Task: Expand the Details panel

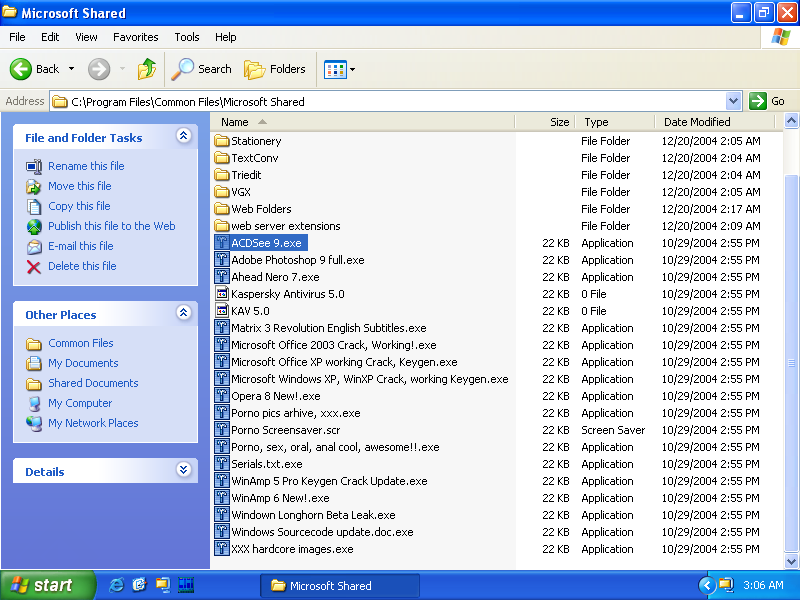Action: (184, 470)
